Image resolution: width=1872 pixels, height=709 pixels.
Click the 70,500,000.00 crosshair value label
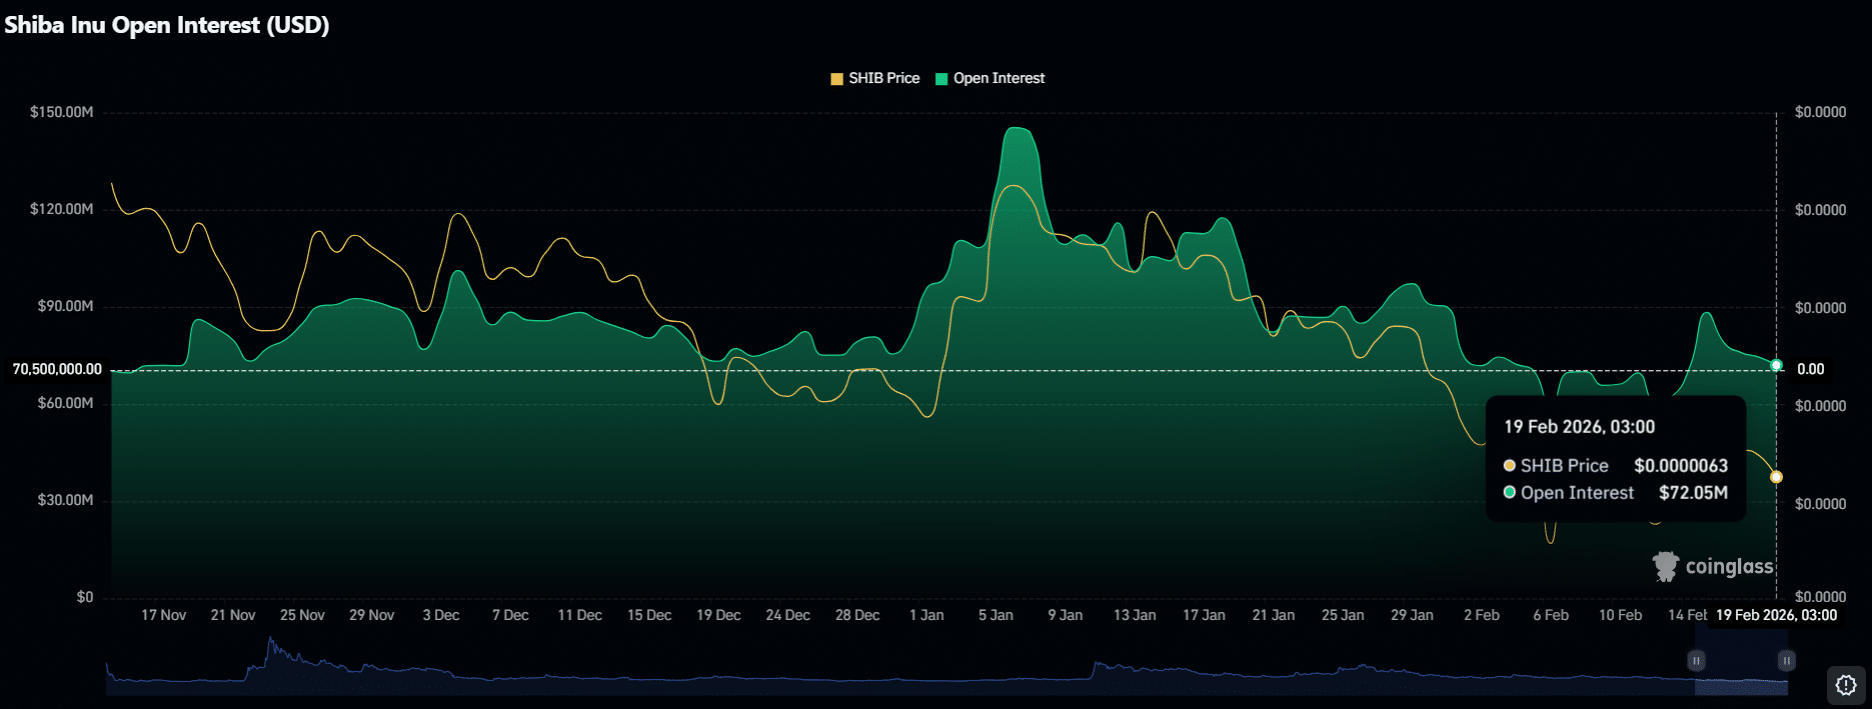pyautogui.click(x=57, y=369)
